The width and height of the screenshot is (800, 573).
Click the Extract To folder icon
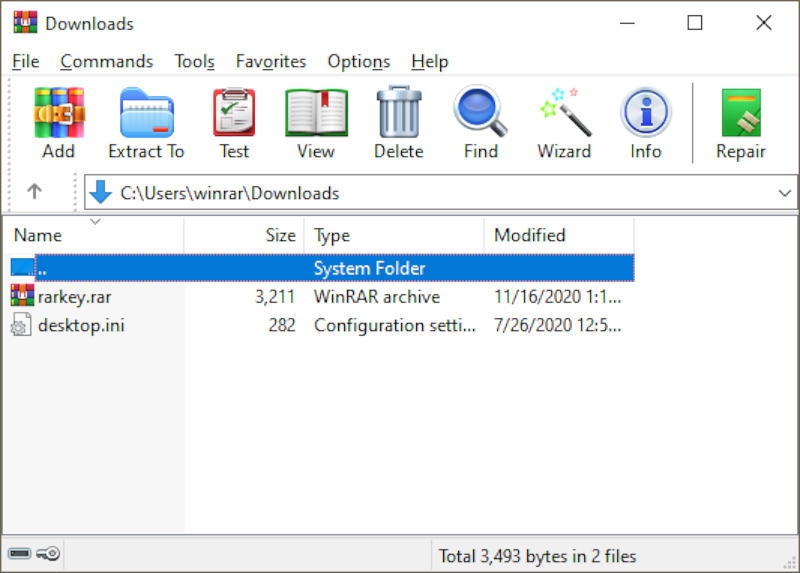146,113
